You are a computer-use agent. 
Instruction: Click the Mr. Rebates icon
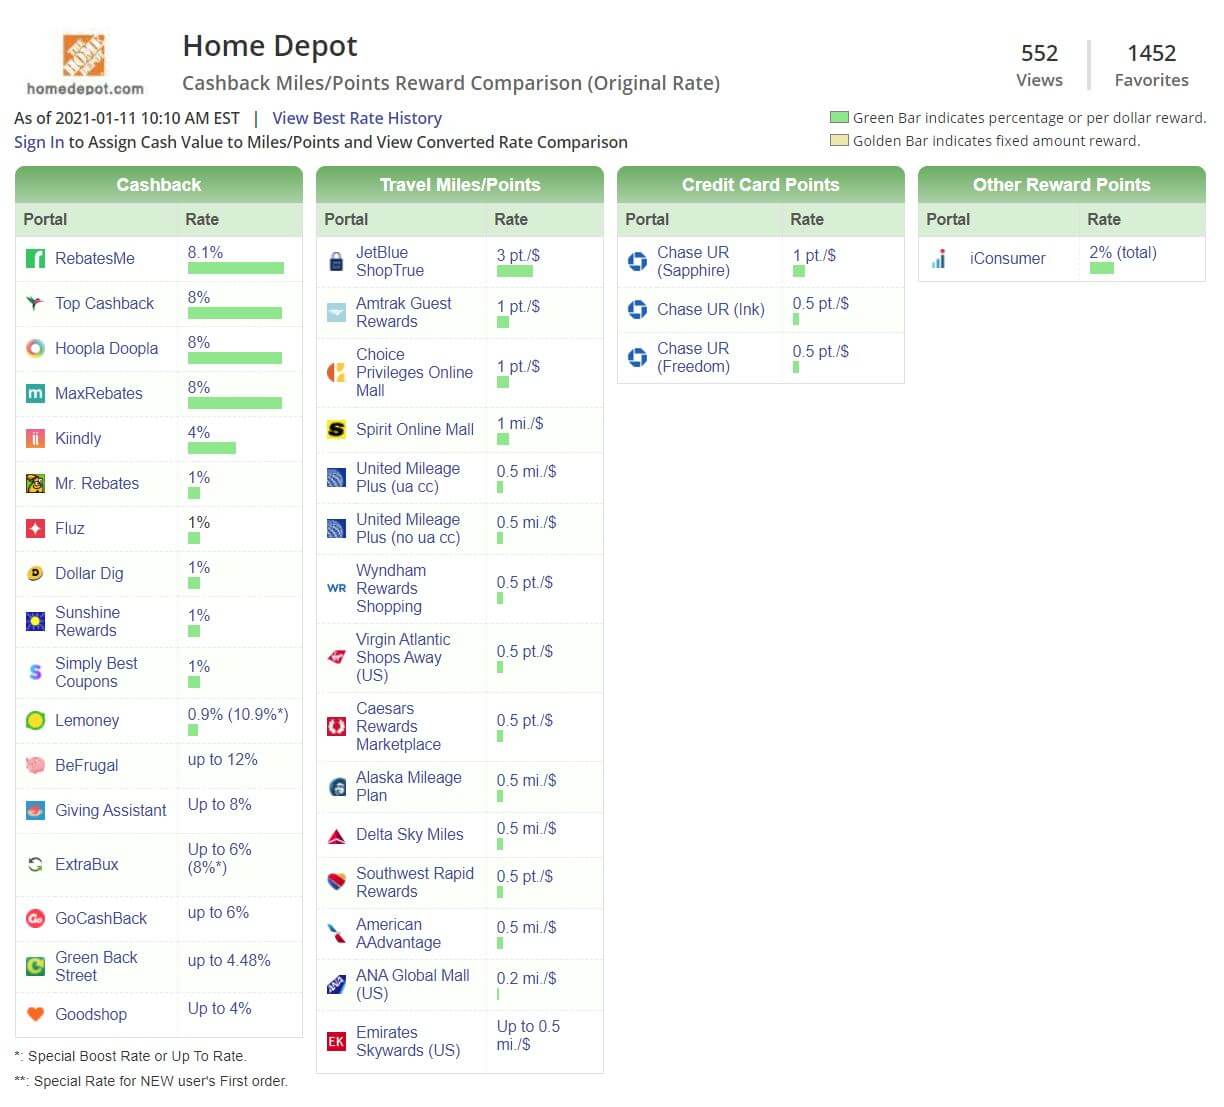pos(35,483)
